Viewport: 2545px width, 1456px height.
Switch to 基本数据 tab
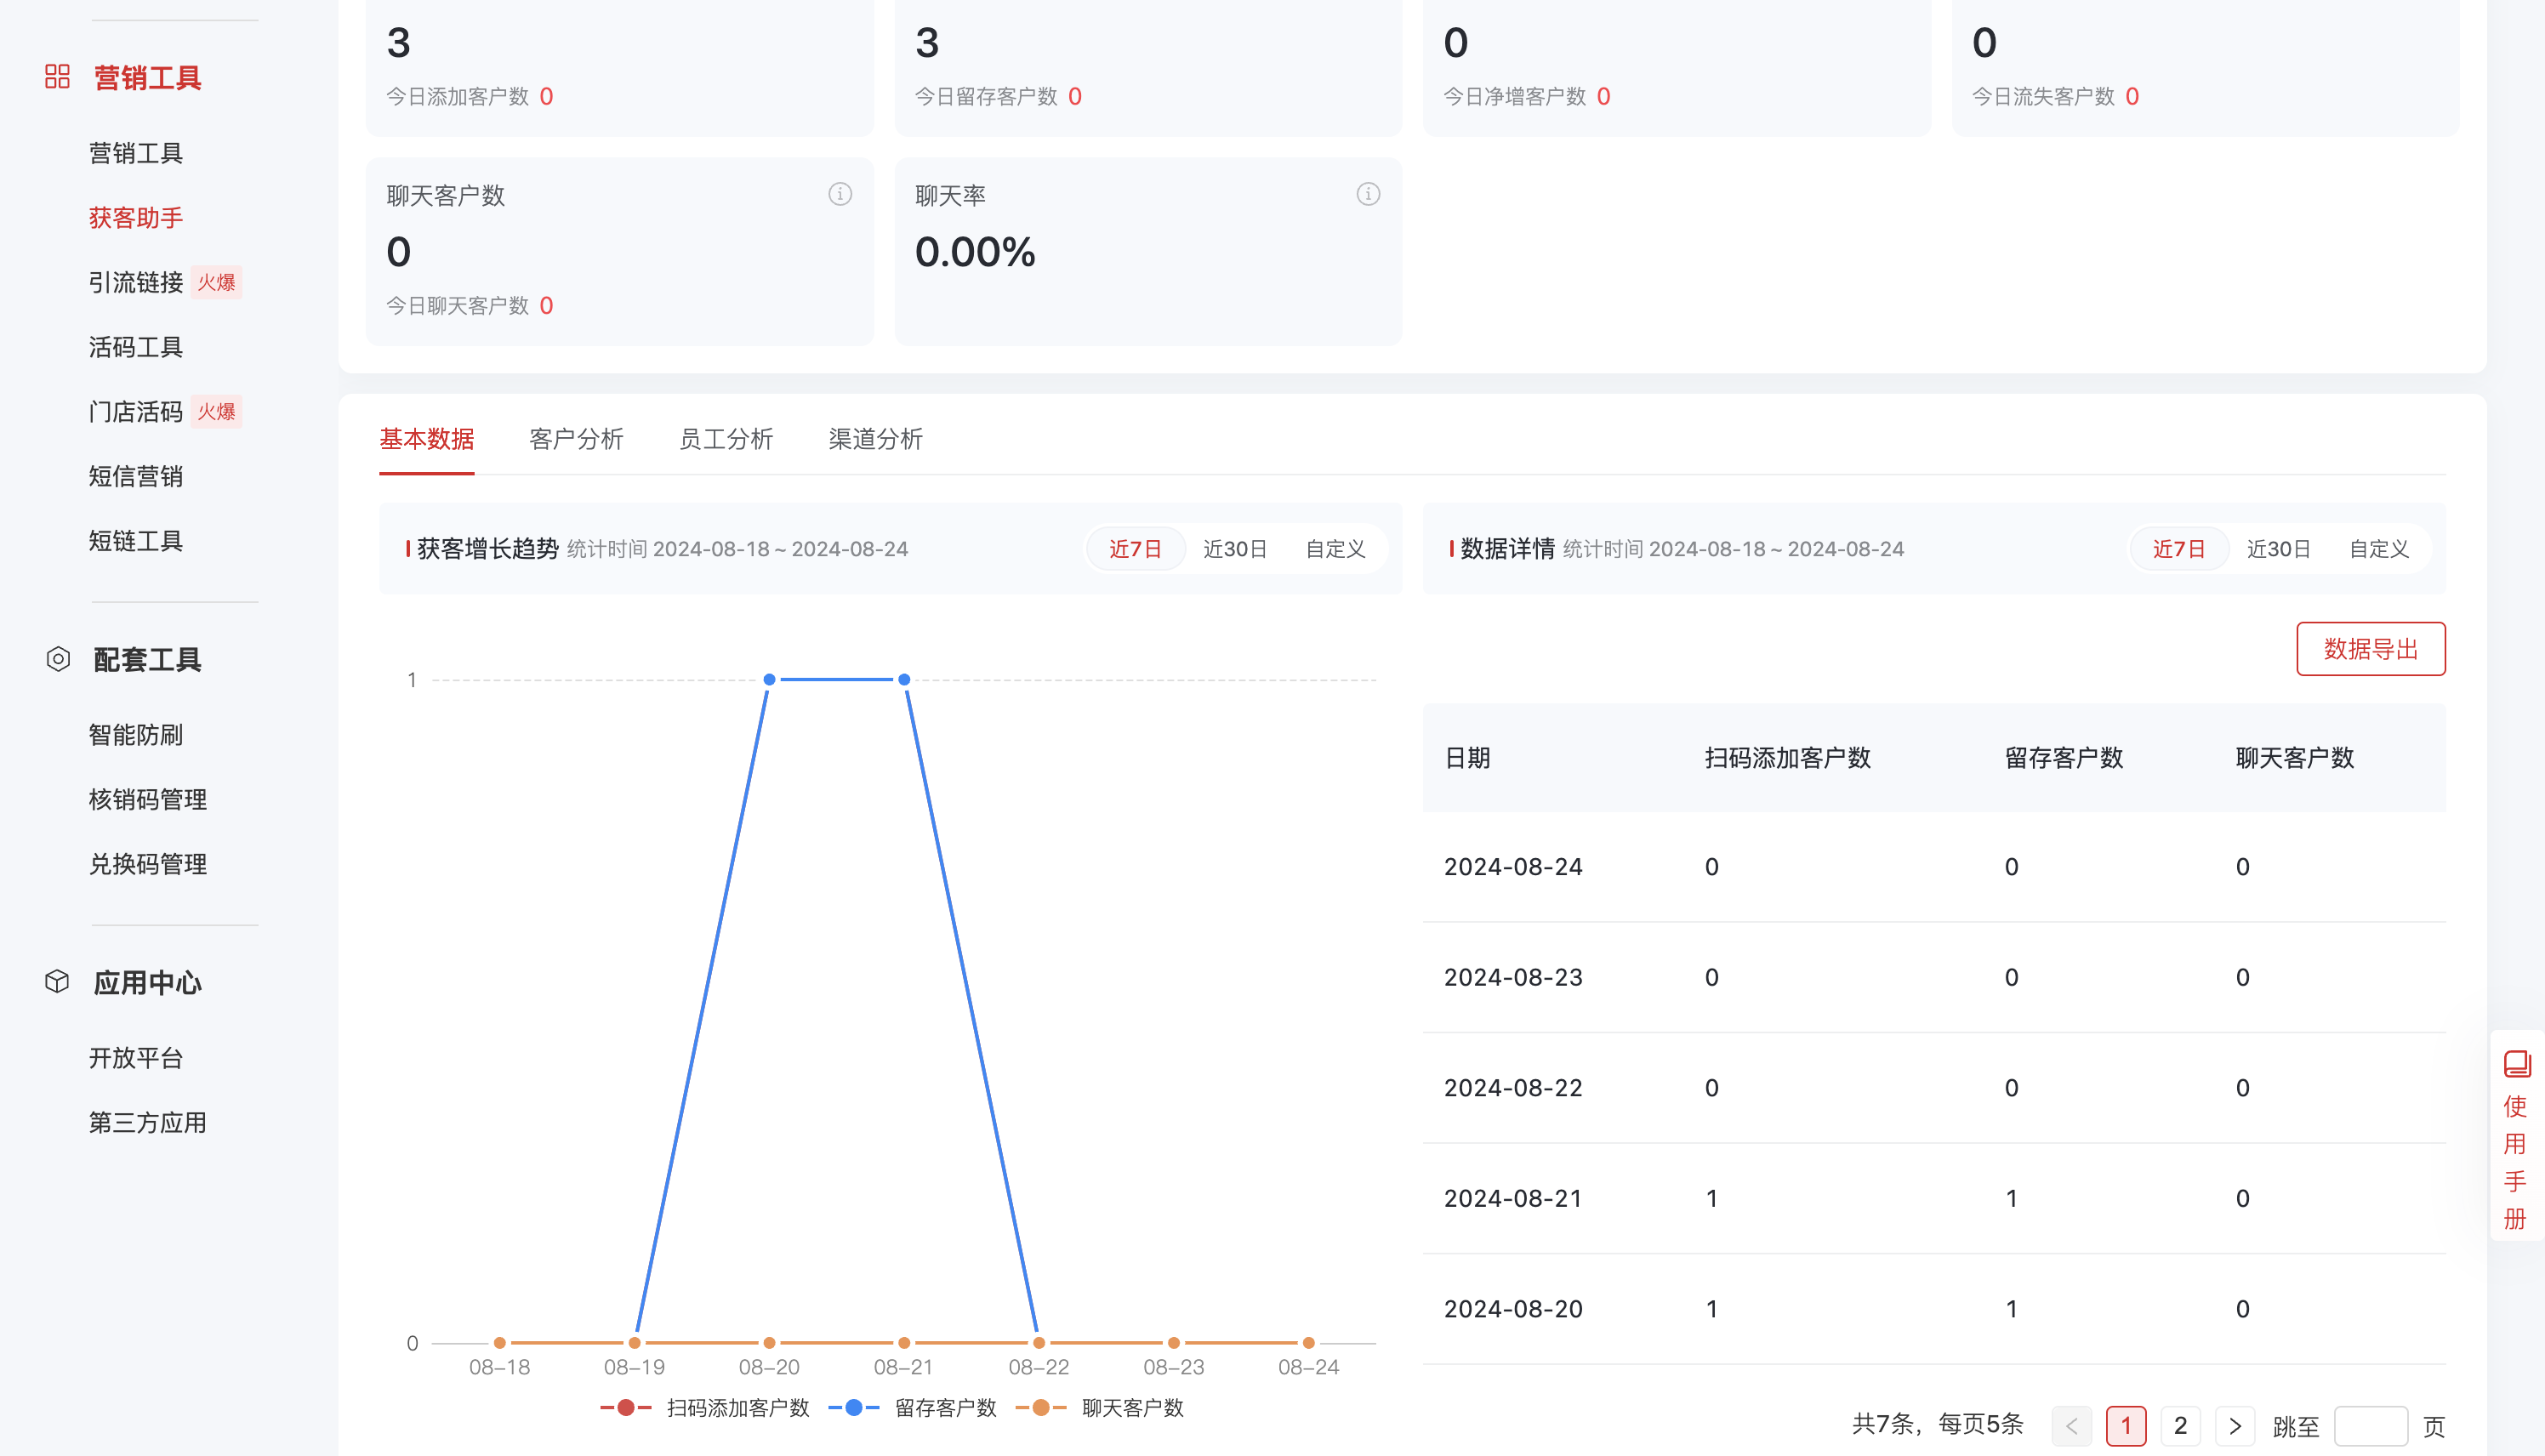pos(427,439)
